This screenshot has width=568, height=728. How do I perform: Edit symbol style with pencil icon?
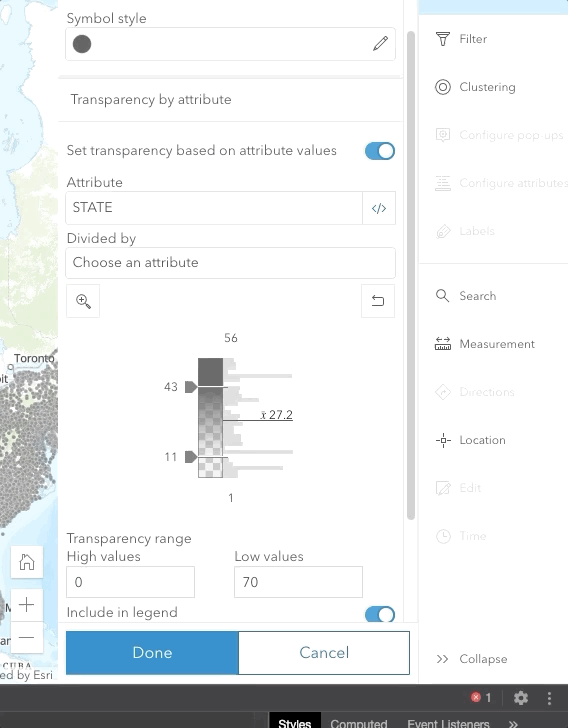point(380,44)
